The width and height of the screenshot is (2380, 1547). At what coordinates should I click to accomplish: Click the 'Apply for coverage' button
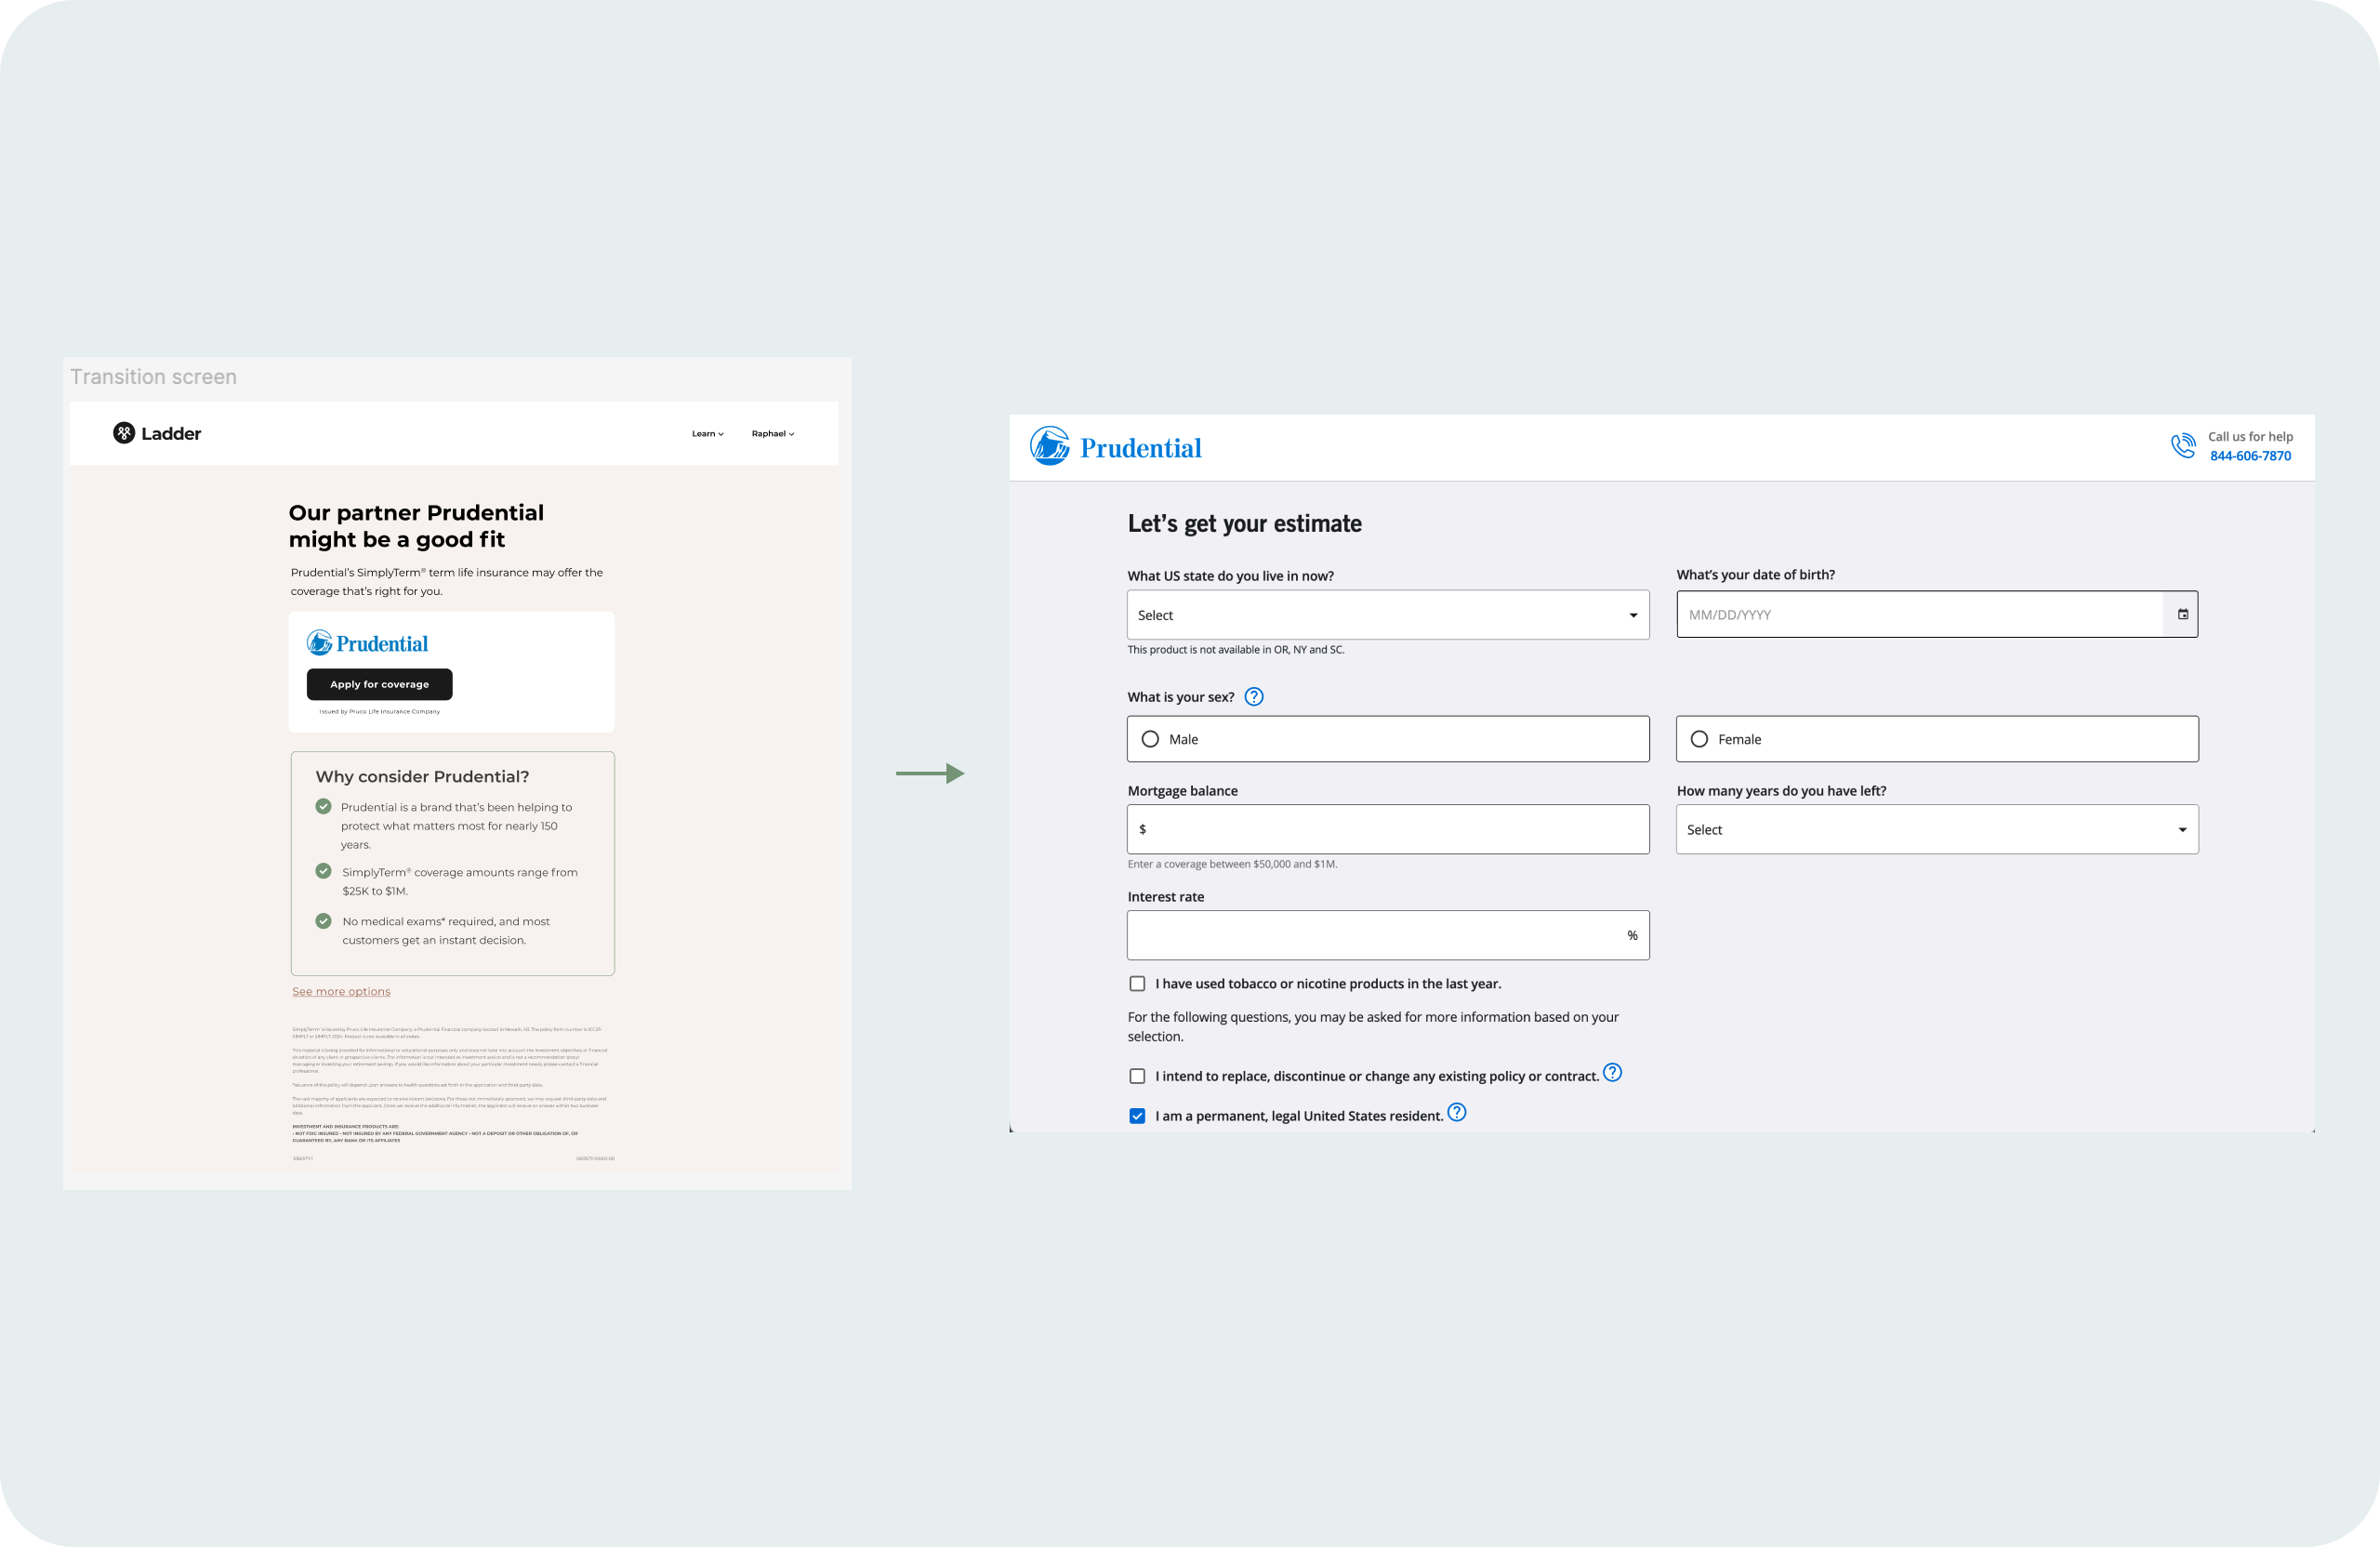point(379,684)
